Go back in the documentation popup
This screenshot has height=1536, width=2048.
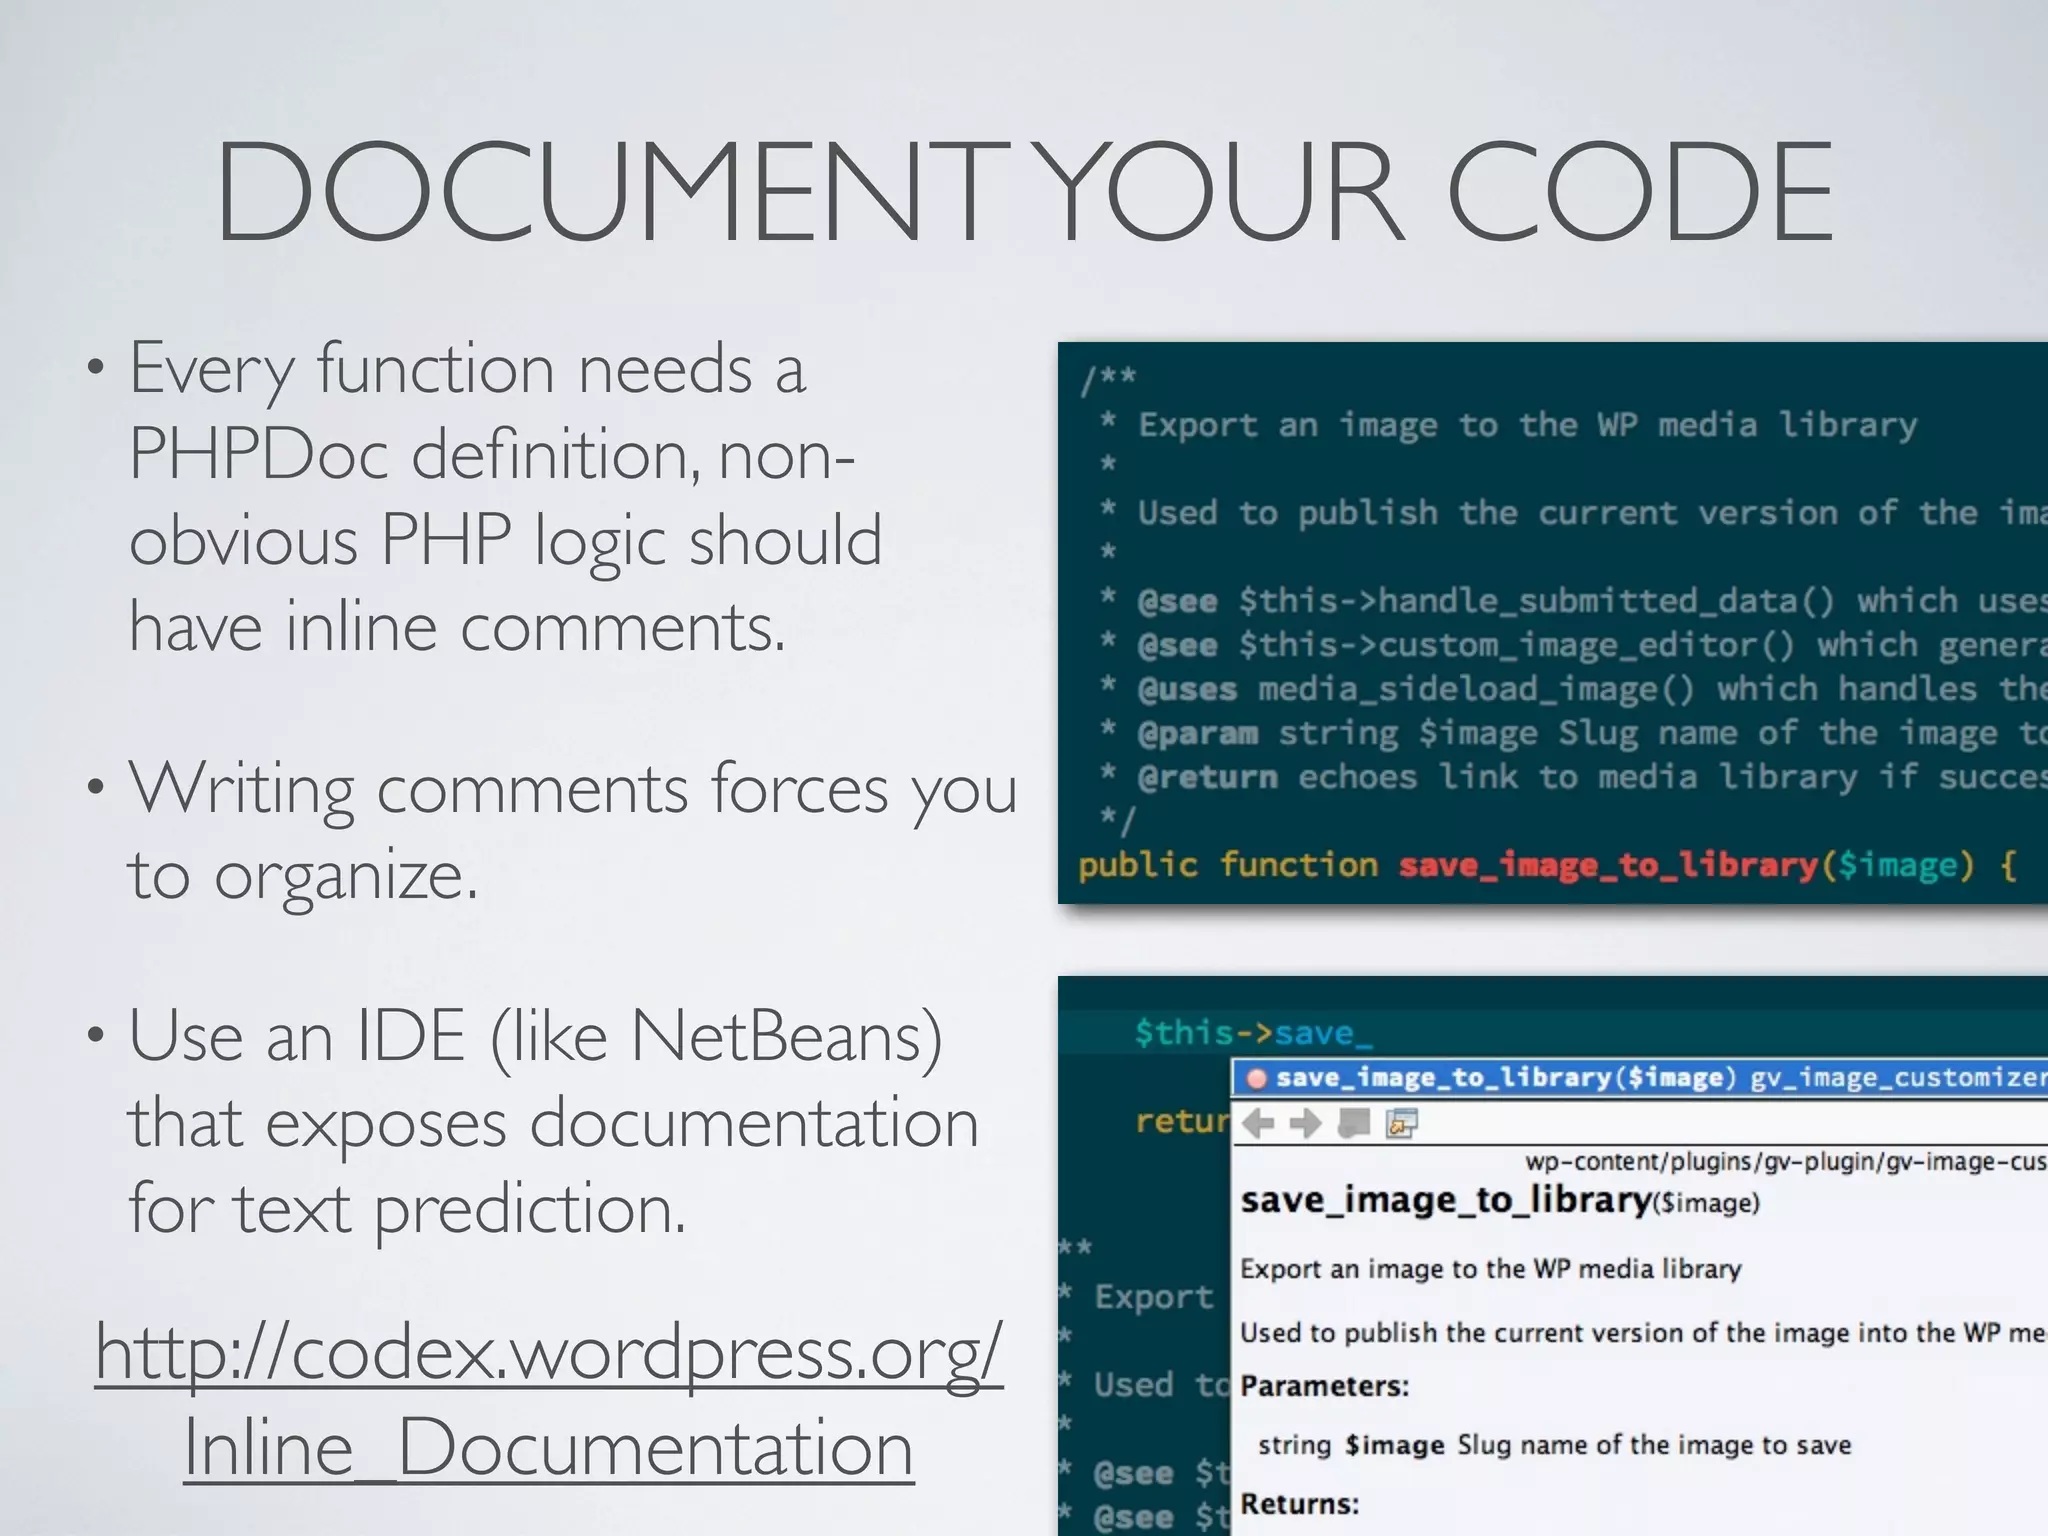click(1257, 1124)
